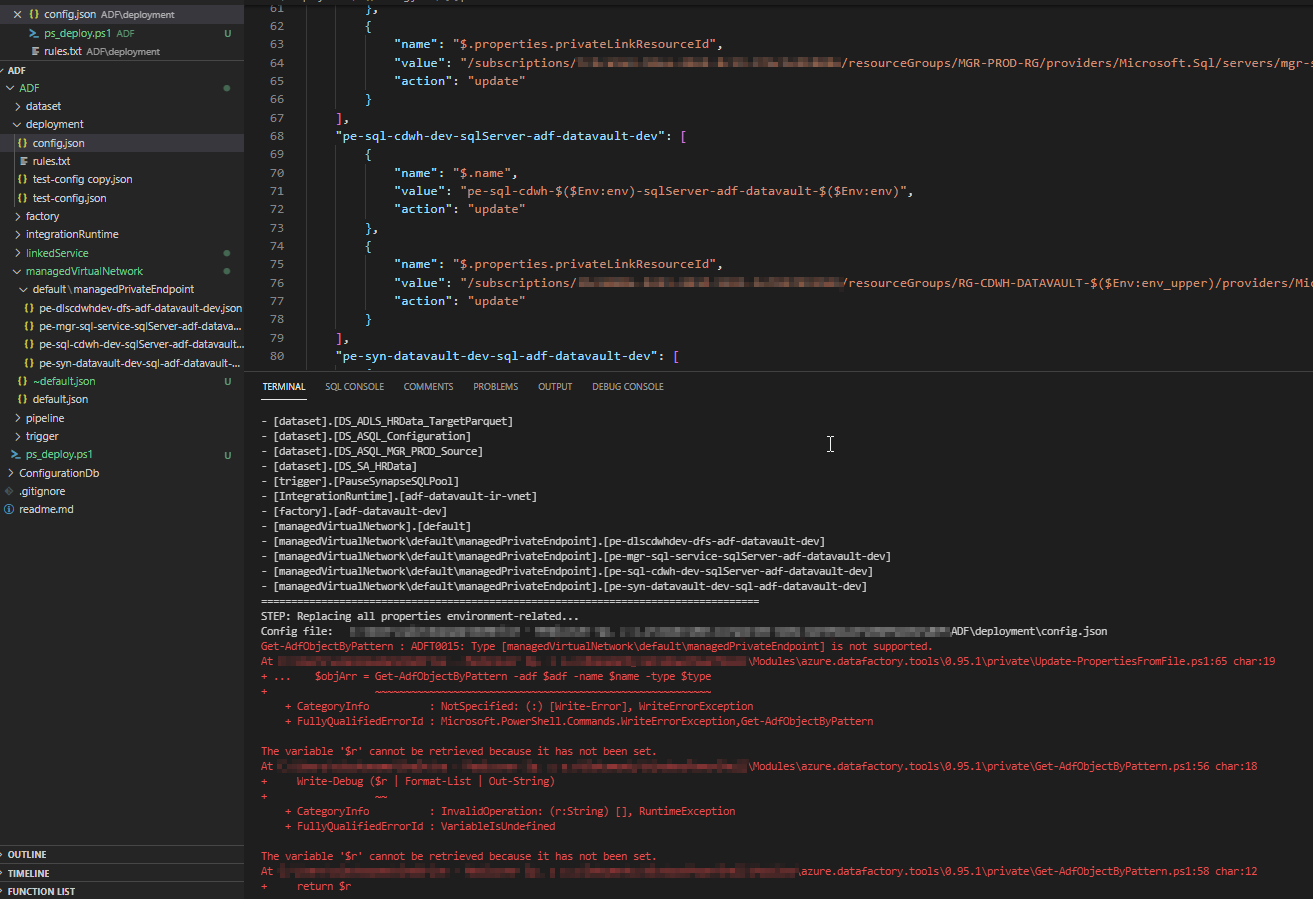Select the SQL CONSOLE tab

[354, 386]
